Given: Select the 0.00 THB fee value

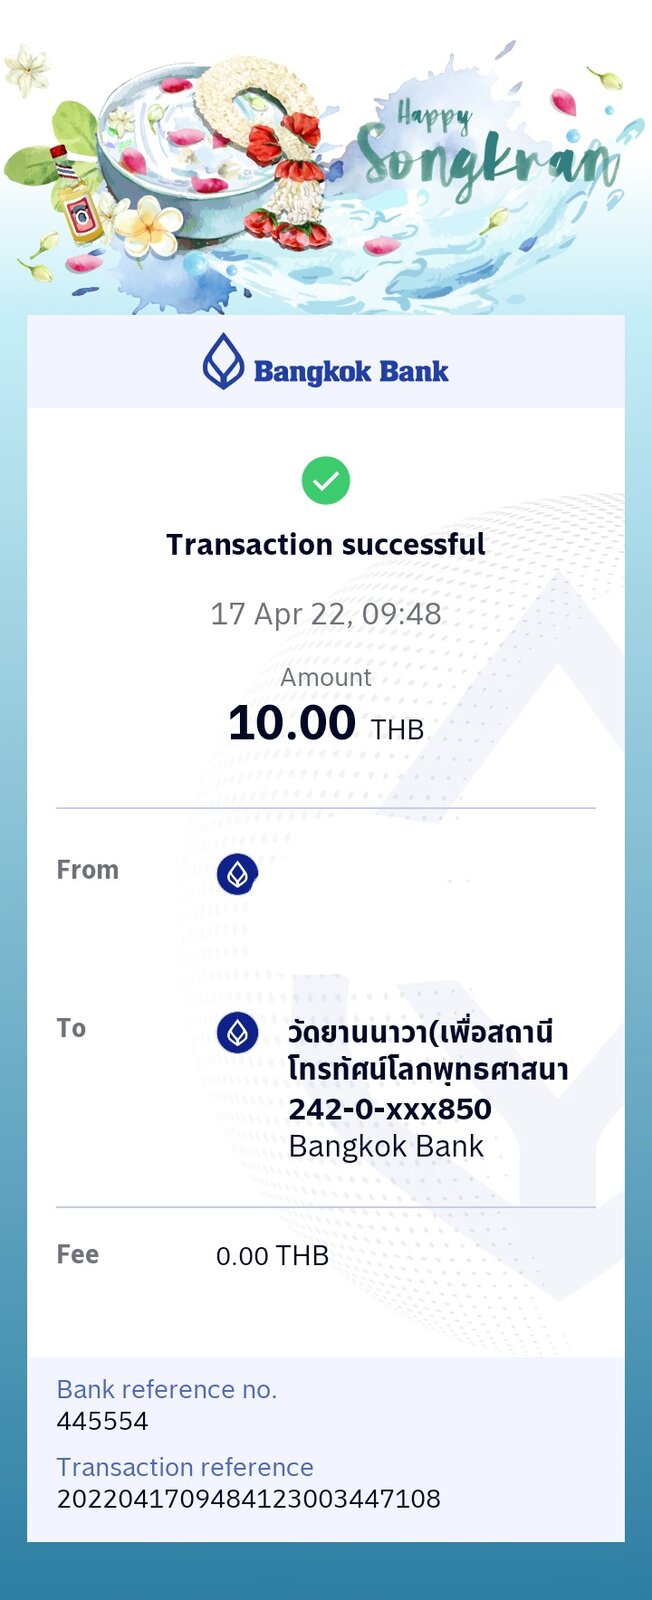Looking at the screenshot, I should click(272, 1256).
